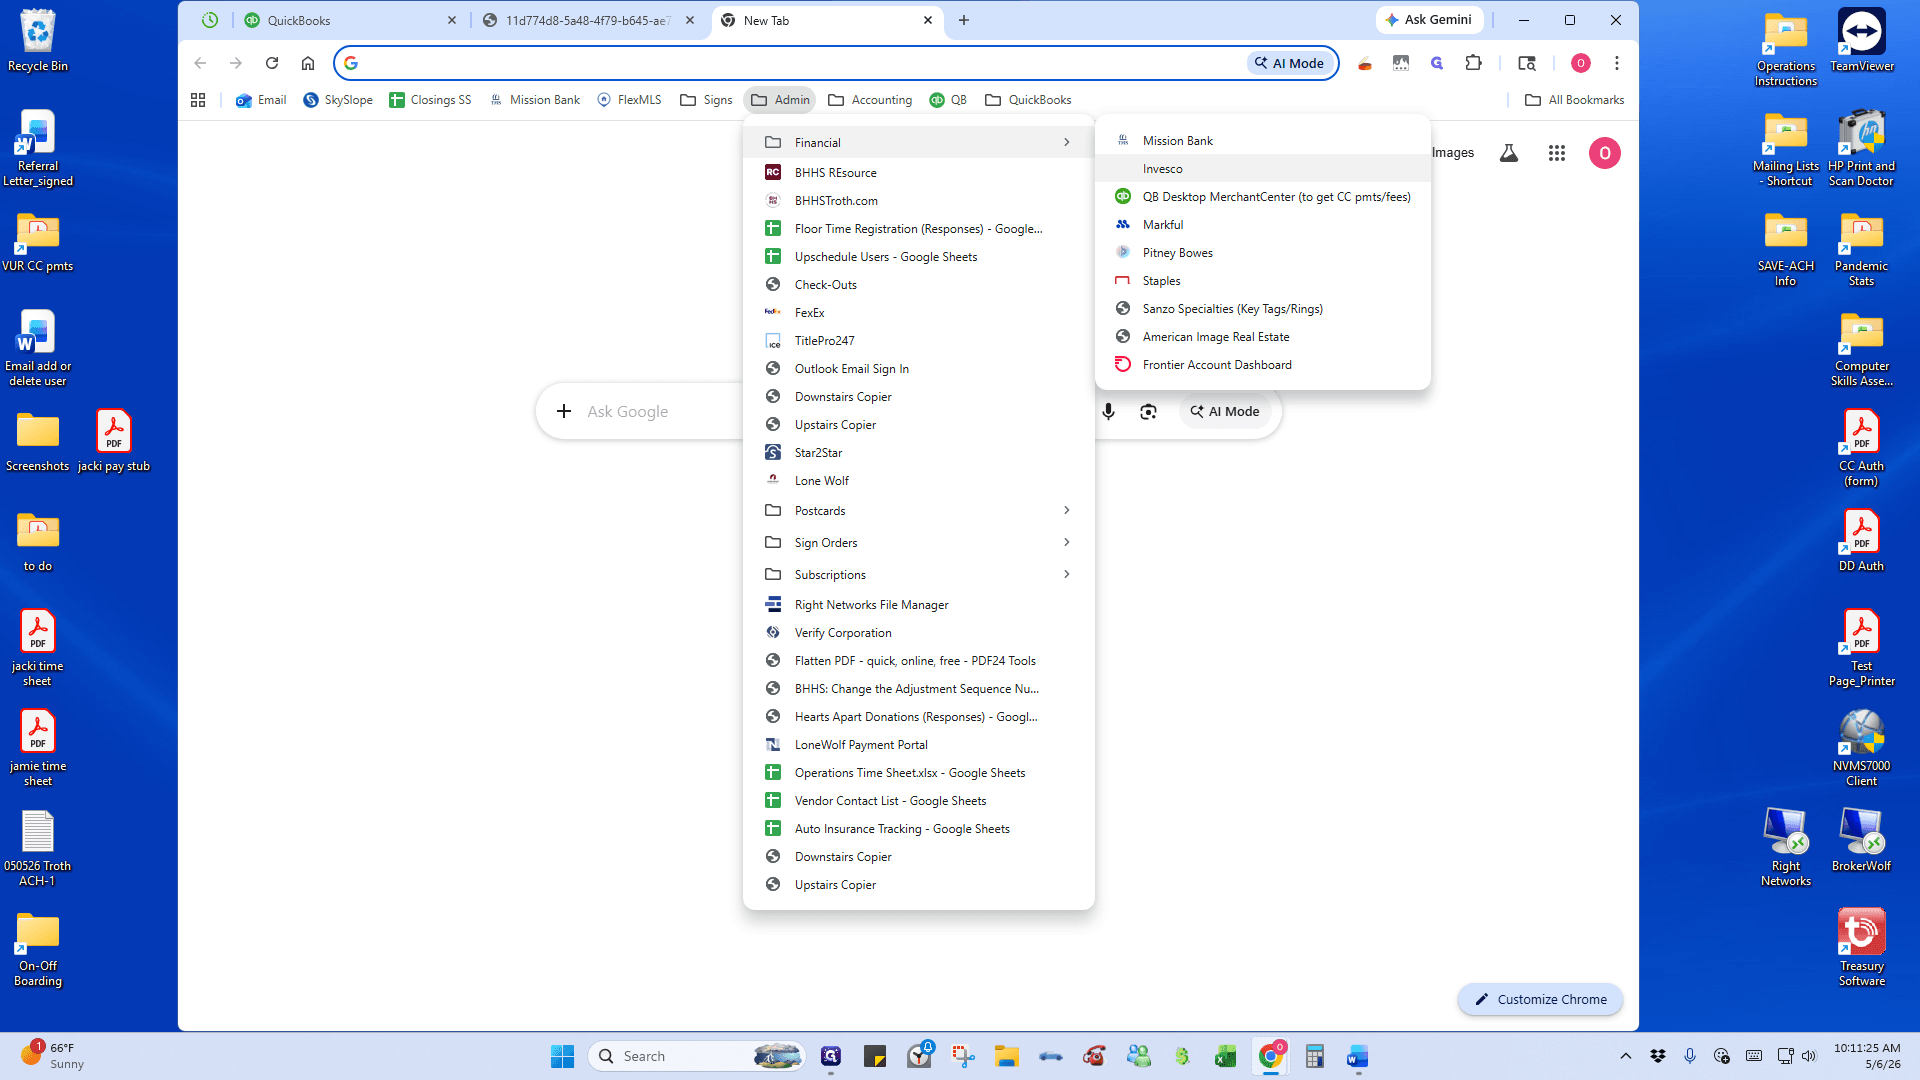Open the Chrome three-dot menu
The image size is (1920, 1080).
(1617, 63)
